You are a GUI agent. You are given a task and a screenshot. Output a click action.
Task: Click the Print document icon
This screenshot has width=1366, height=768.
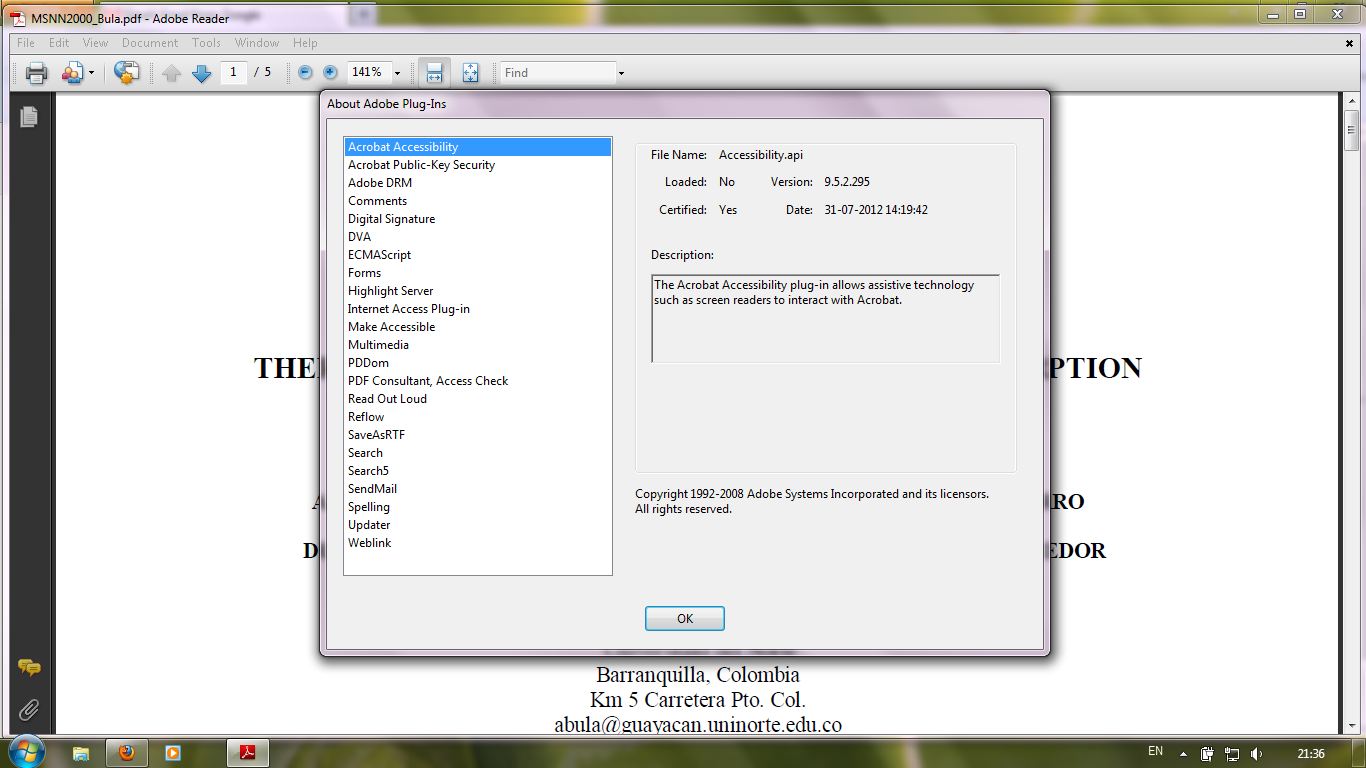pyautogui.click(x=37, y=72)
